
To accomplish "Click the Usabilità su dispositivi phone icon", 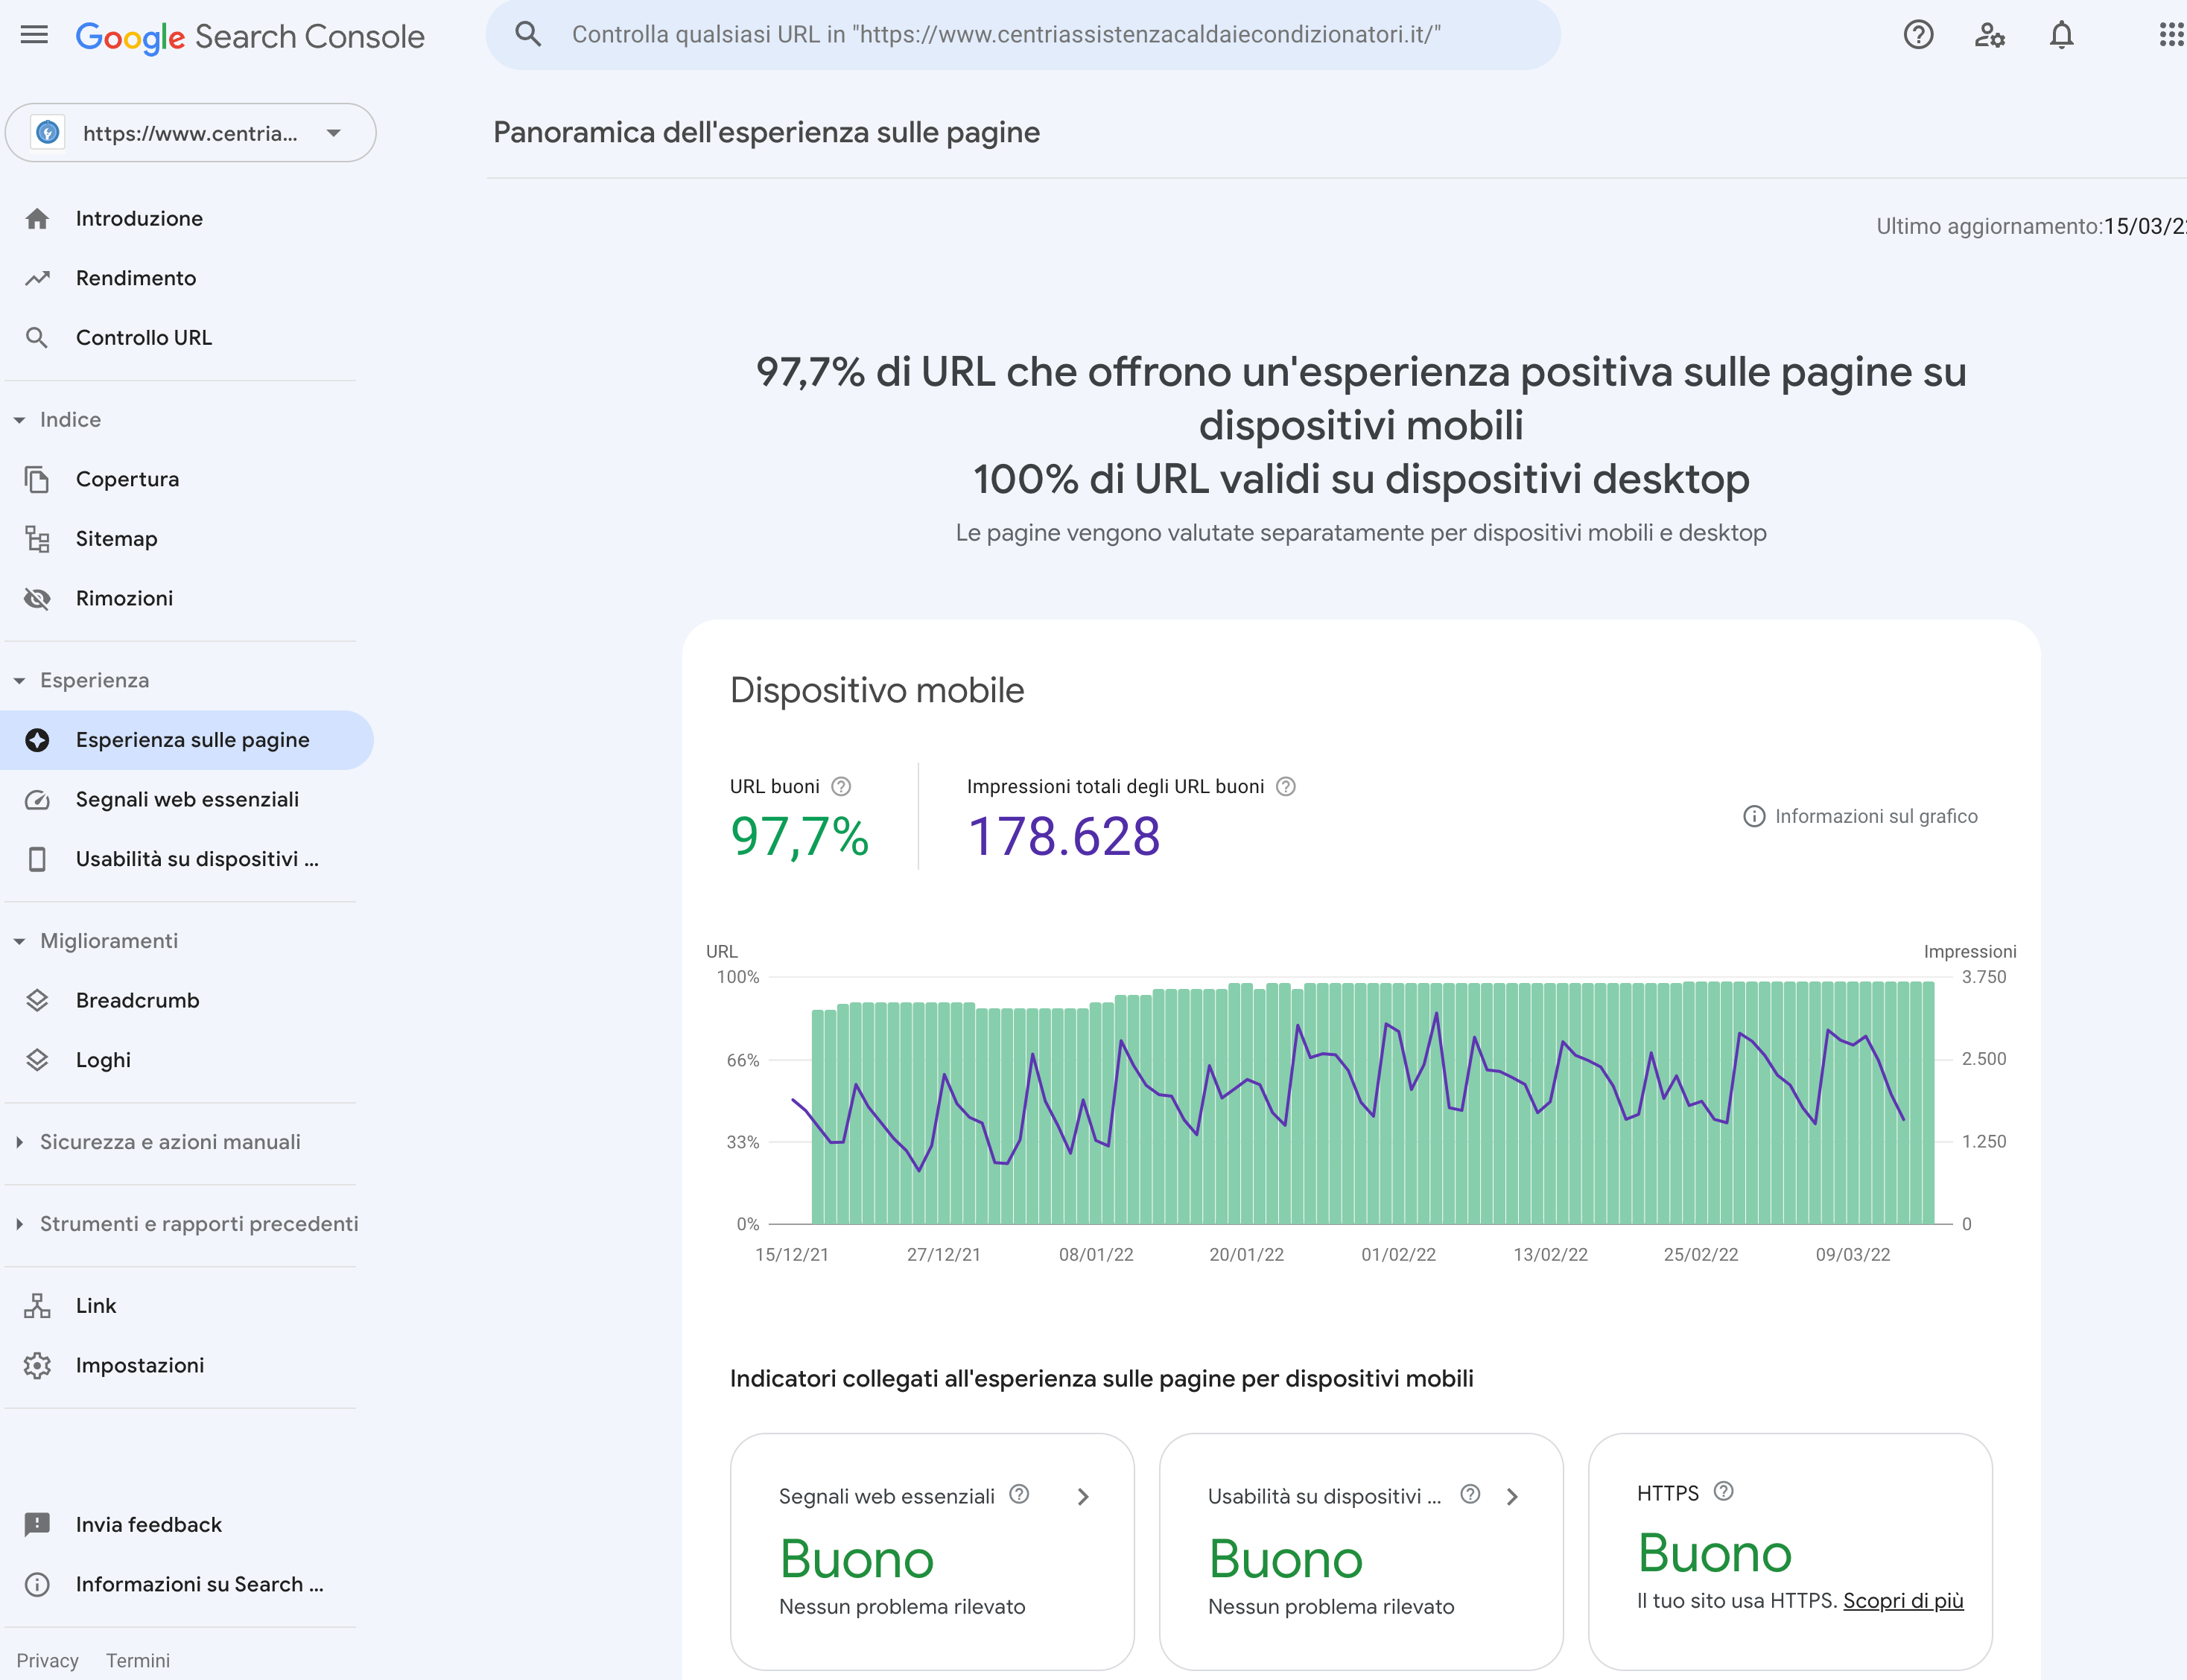I will click(37, 859).
